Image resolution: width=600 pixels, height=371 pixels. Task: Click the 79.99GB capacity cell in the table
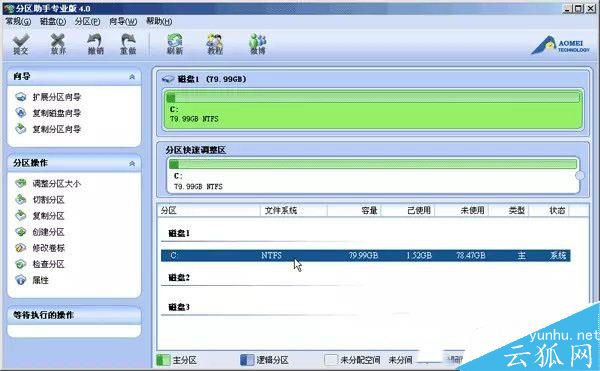(x=363, y=255)
